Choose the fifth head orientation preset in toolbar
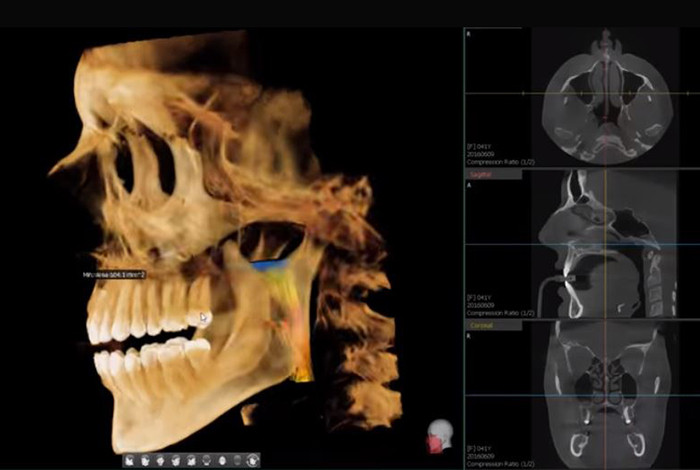This screenshot has width=700, height=470. coord(191,461)
